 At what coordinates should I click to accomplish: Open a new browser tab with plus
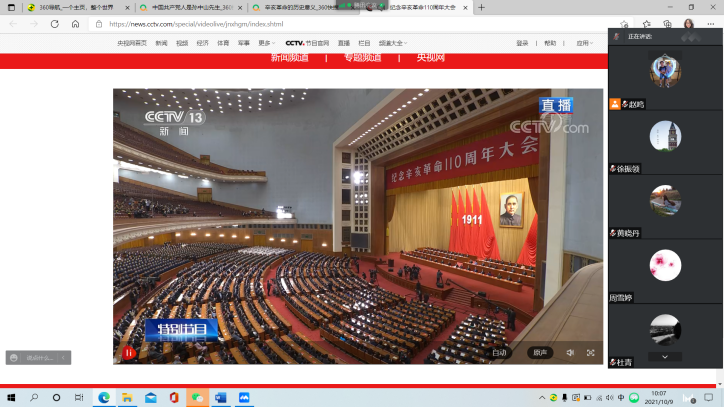click(x=481, y=7)
